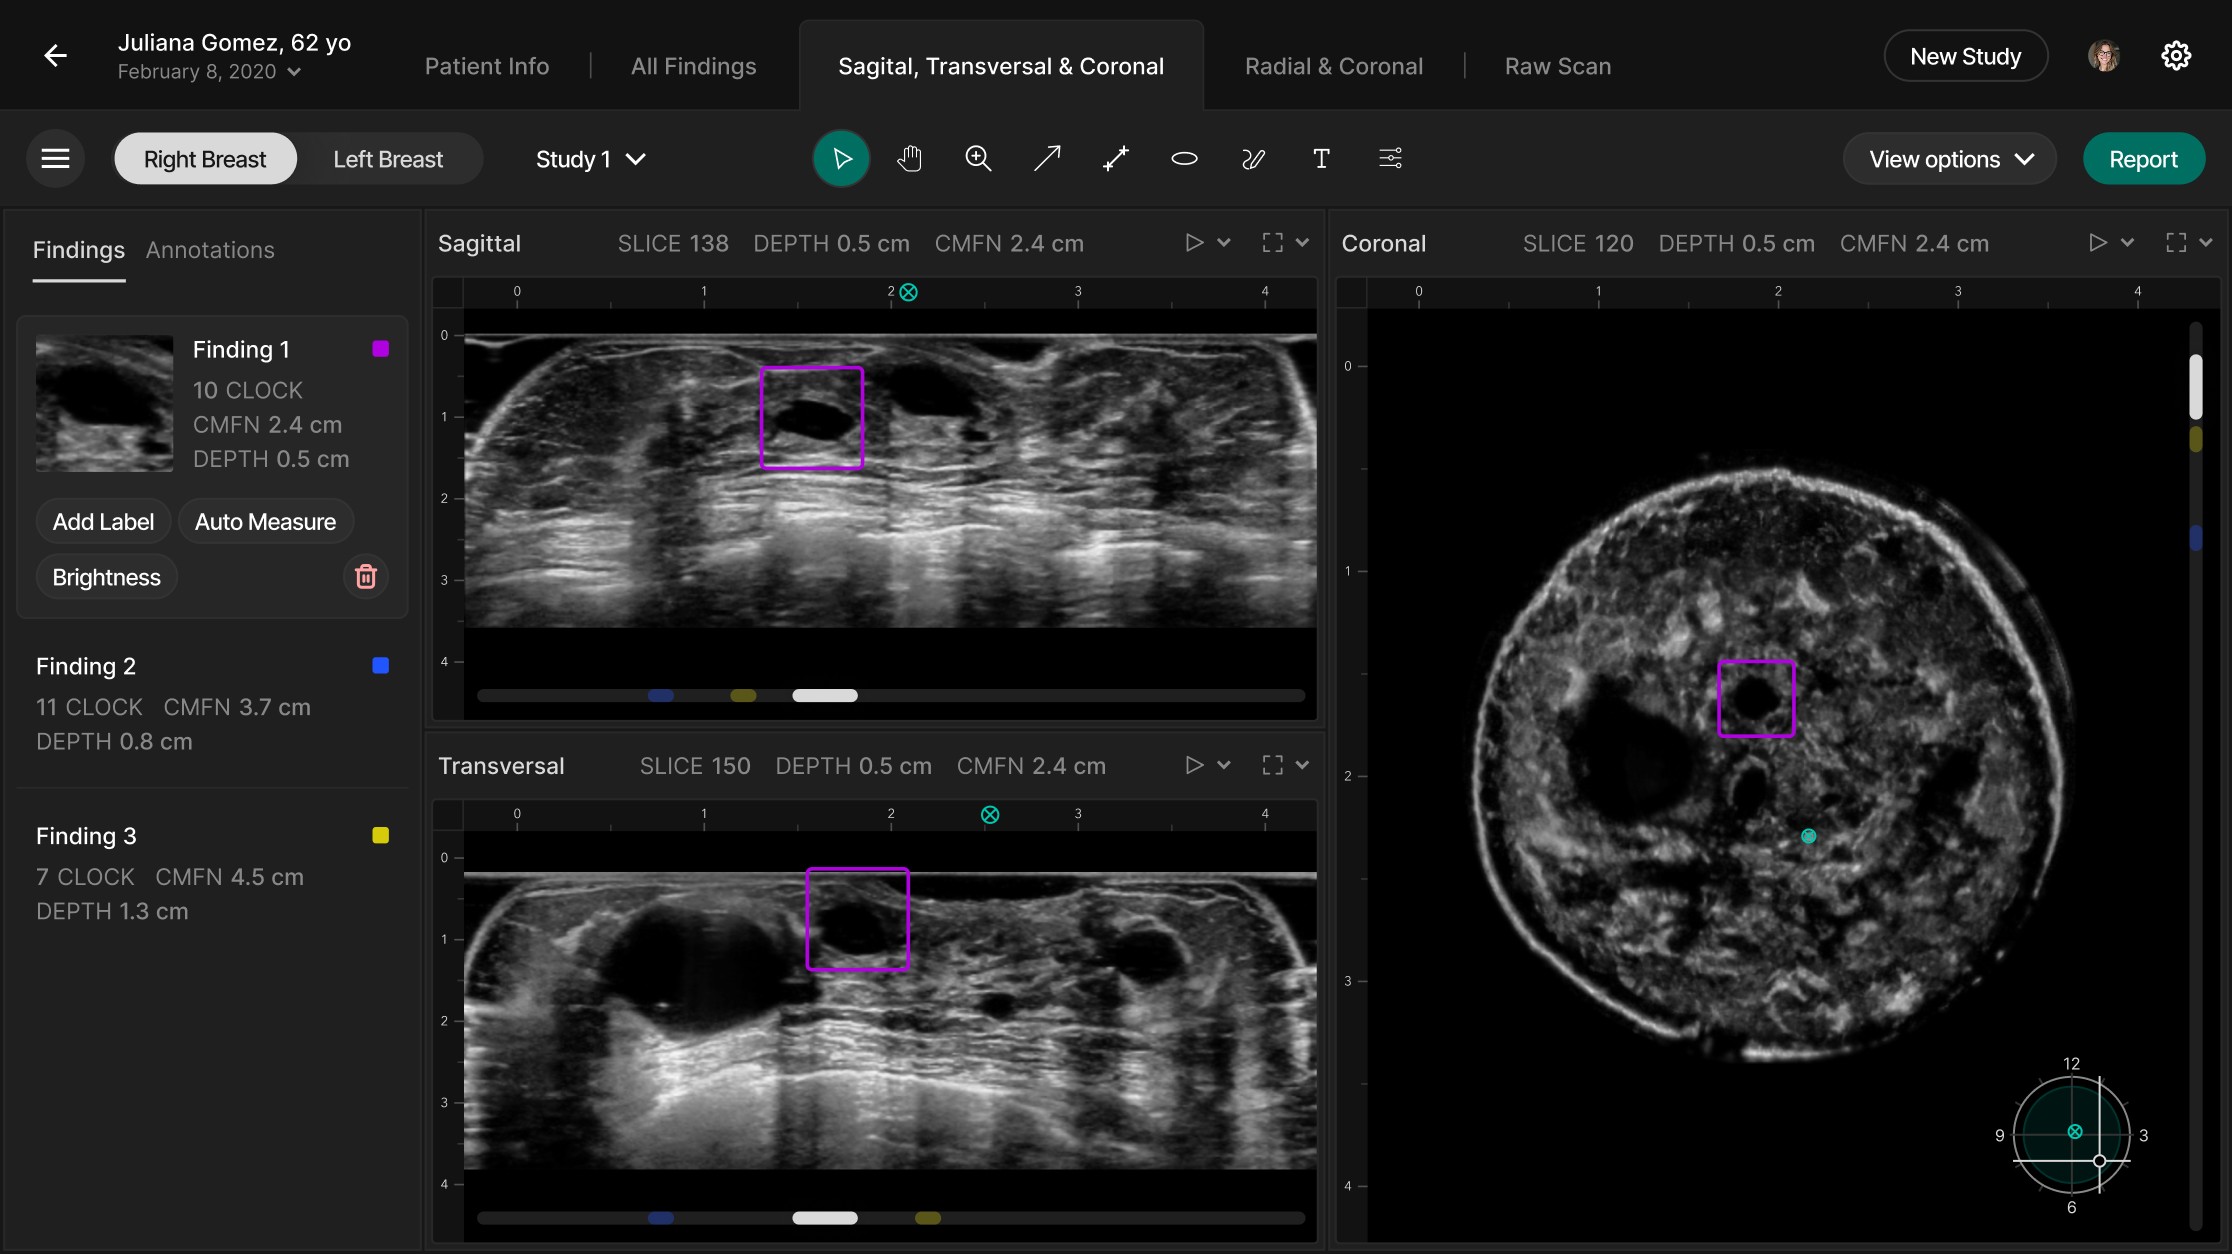This screenshot has width=2232, height=1254.
Task: Select the text annotation tool
Action: point(1321,159)
